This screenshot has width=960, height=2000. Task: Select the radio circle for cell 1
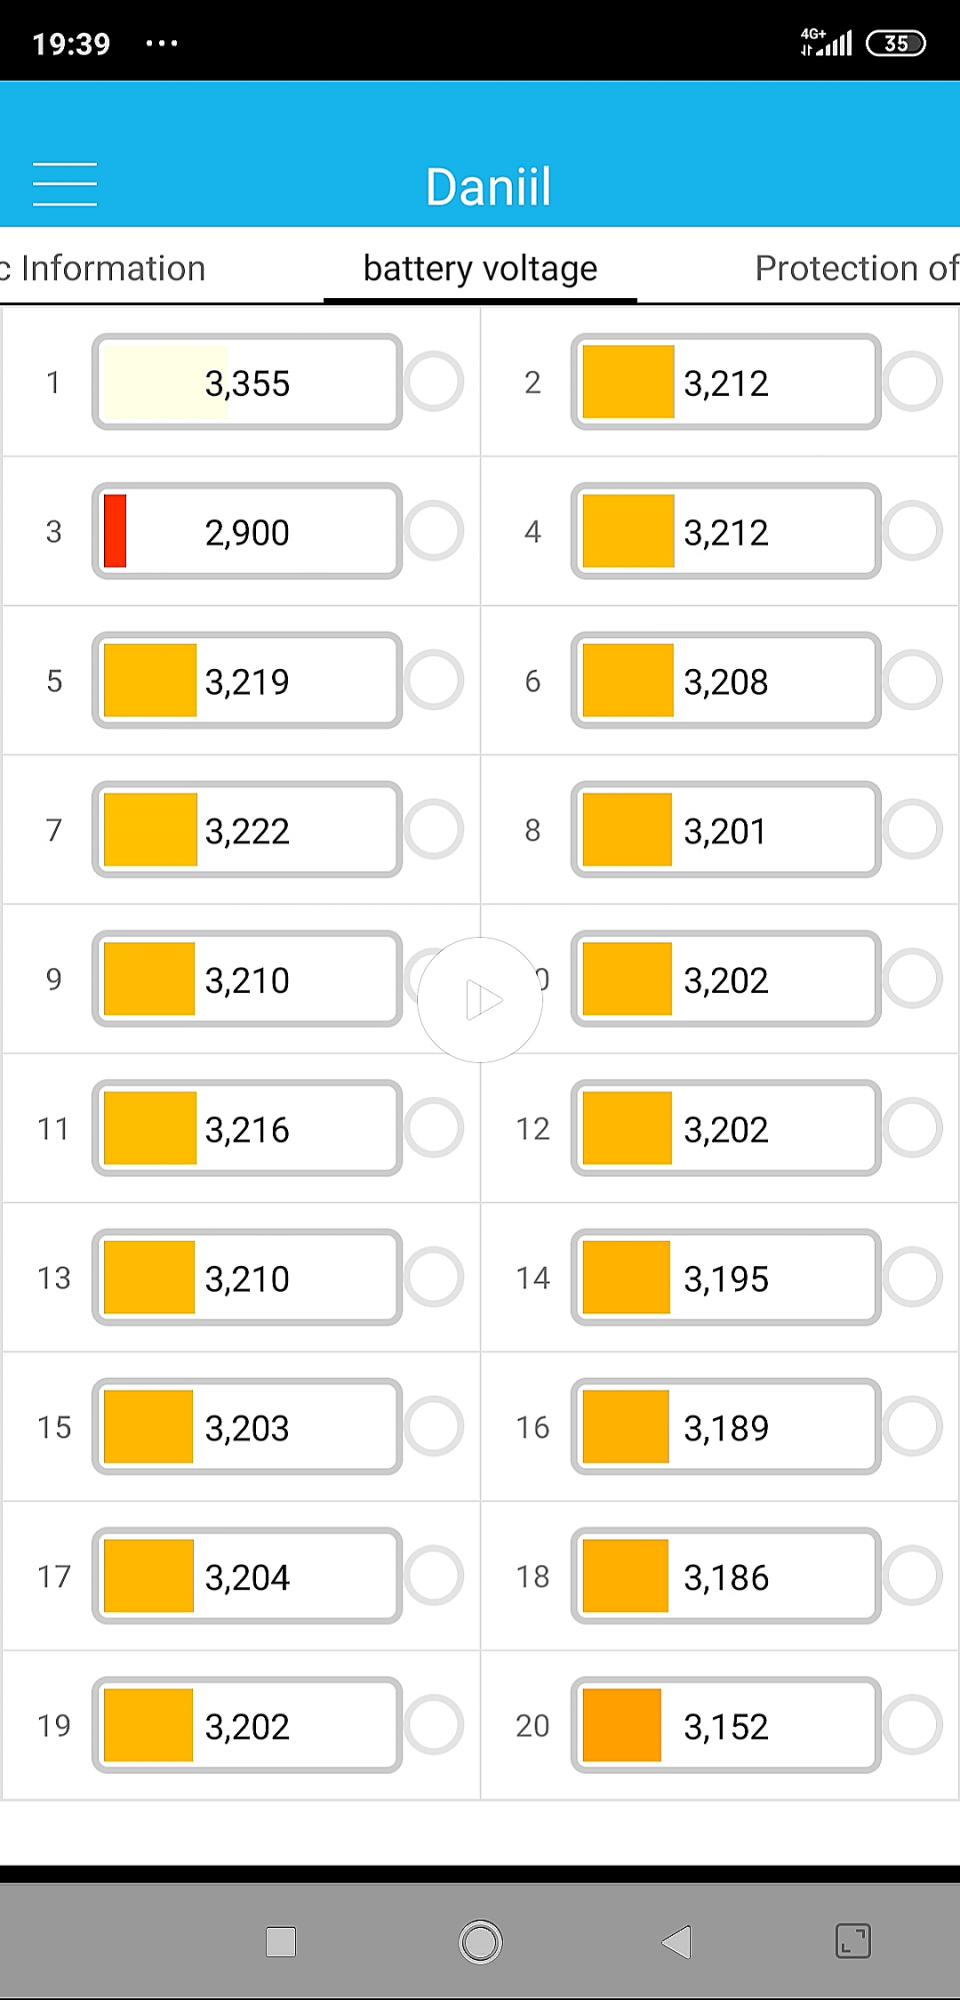(x=434, y=381)
